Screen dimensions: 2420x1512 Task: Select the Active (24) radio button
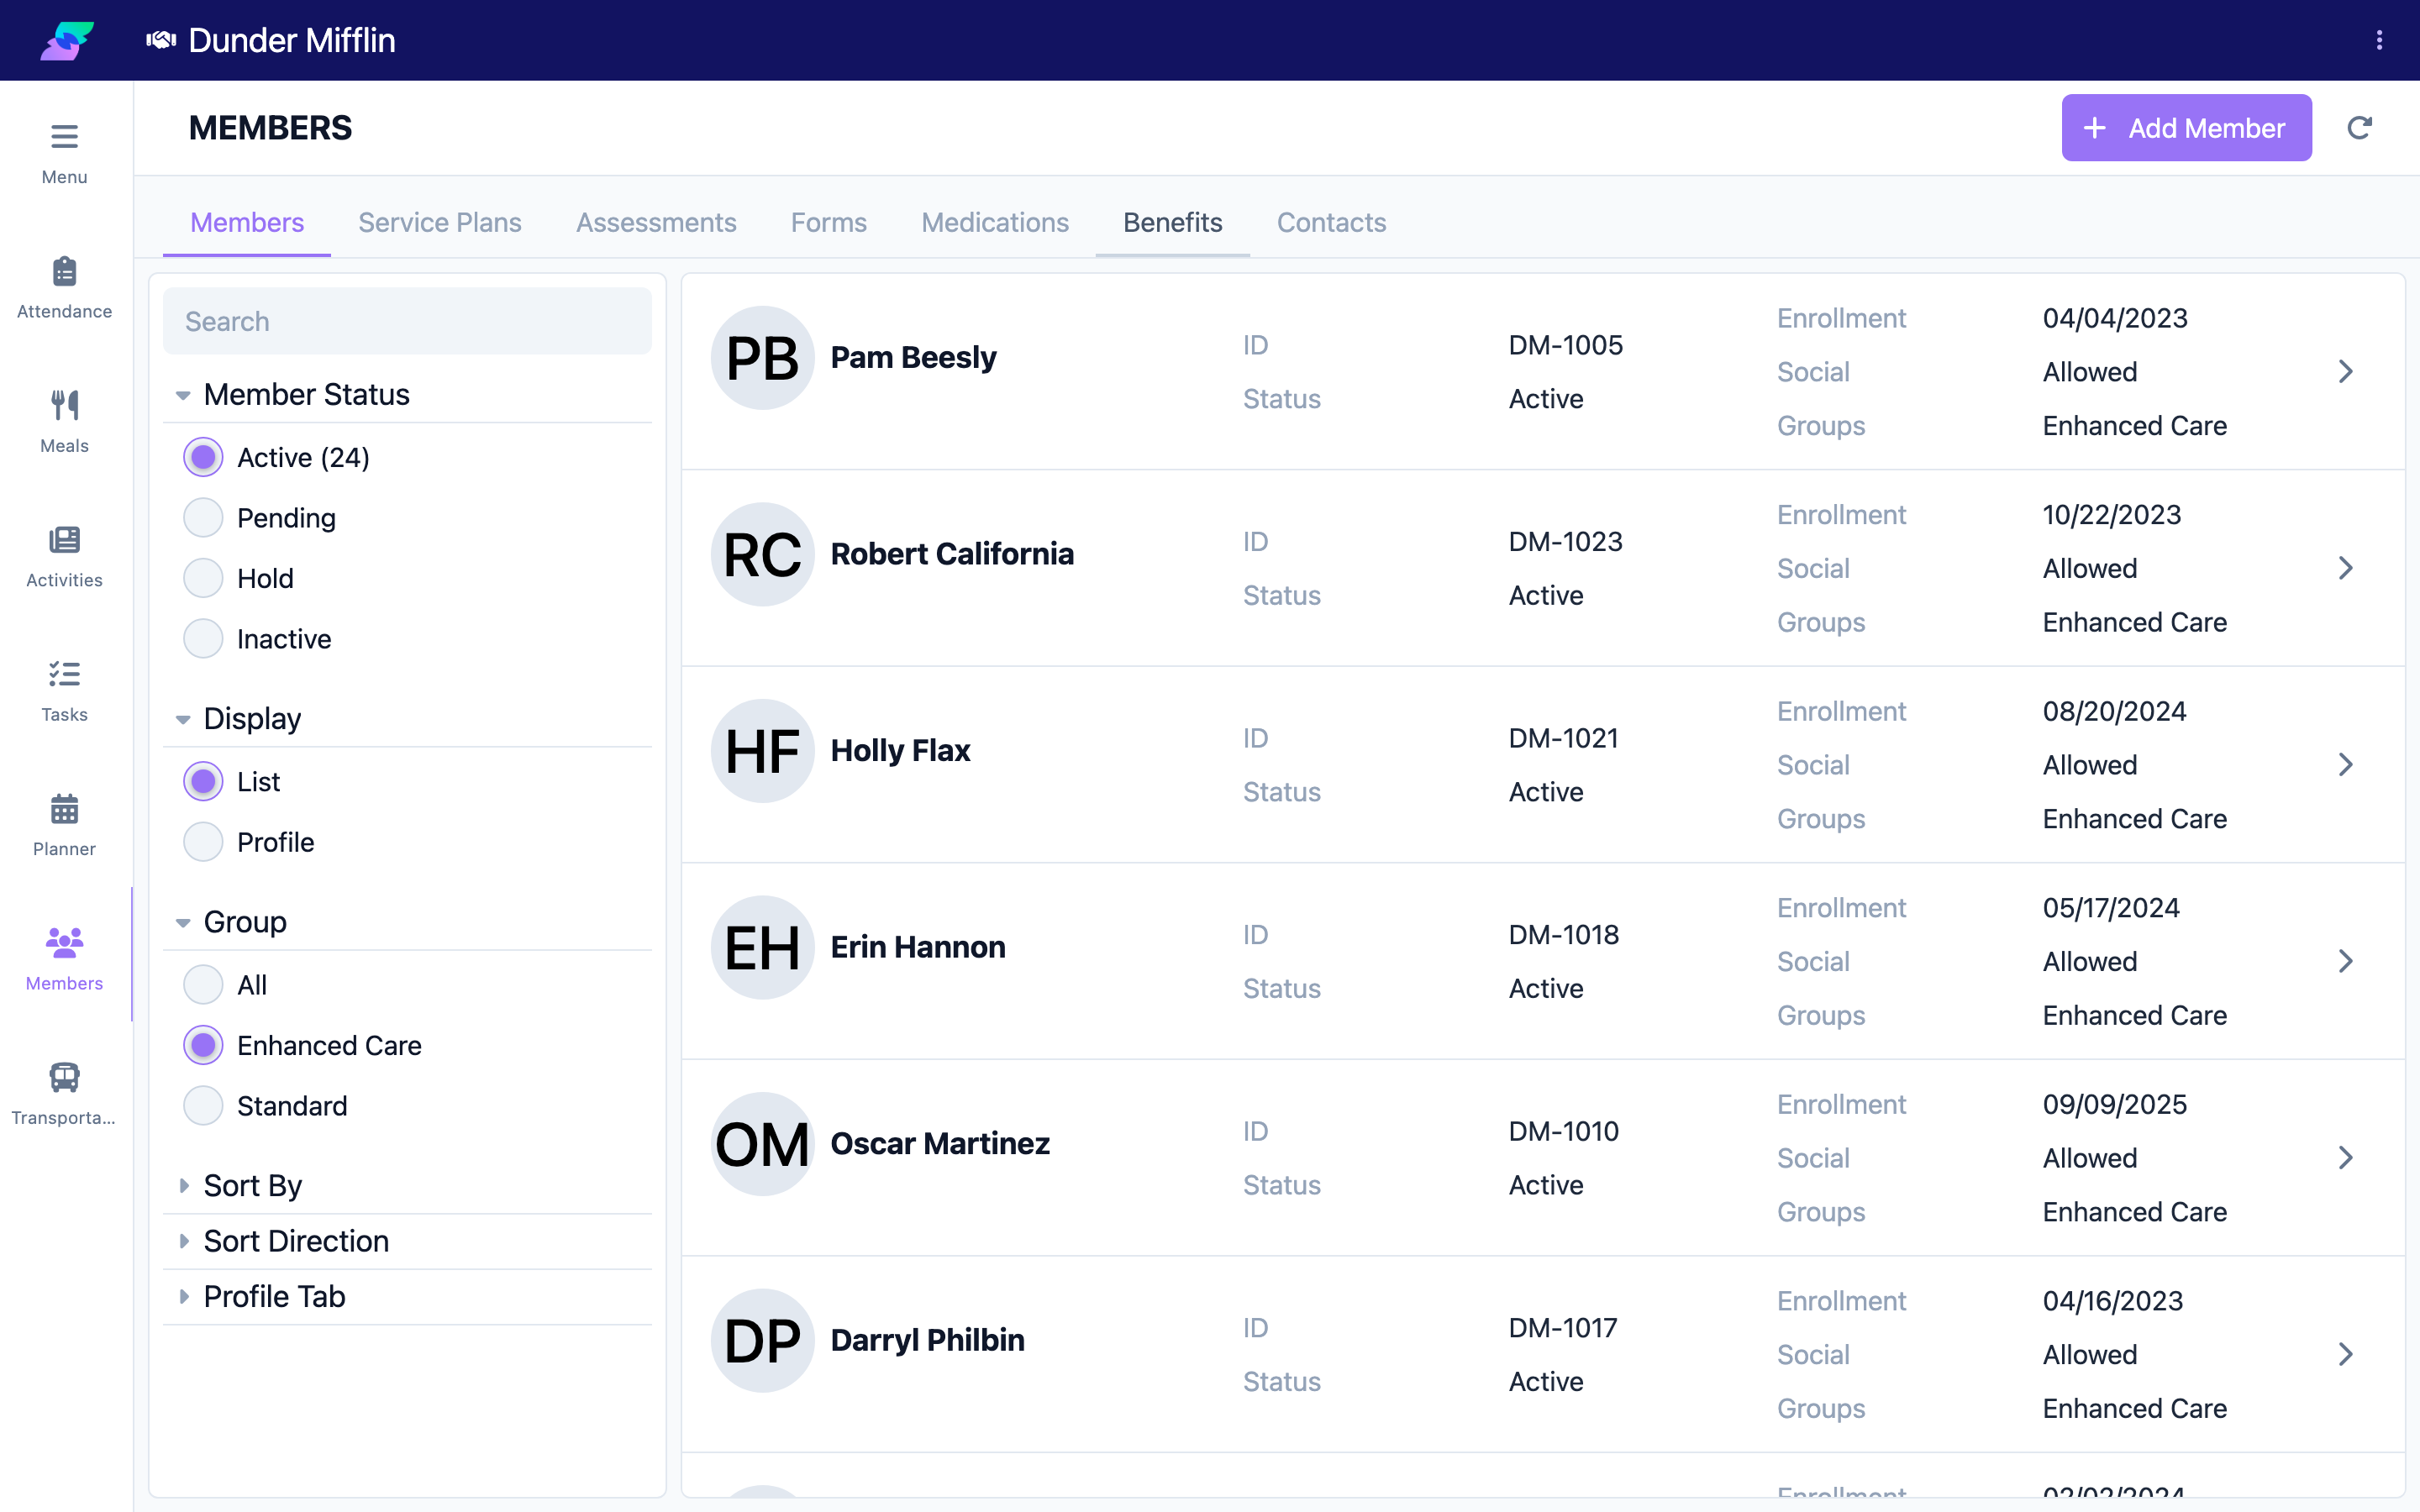point(203,457)
